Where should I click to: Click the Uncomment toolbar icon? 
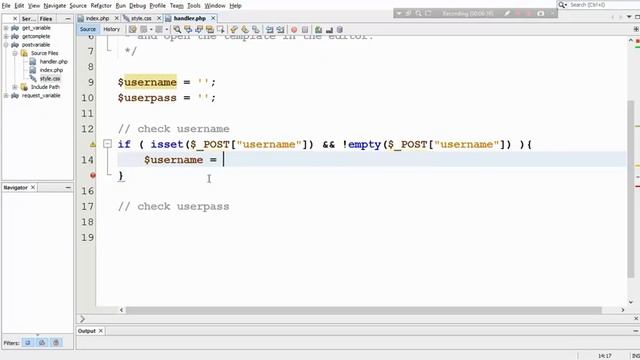pyautogui.click(x=329, y=29)
